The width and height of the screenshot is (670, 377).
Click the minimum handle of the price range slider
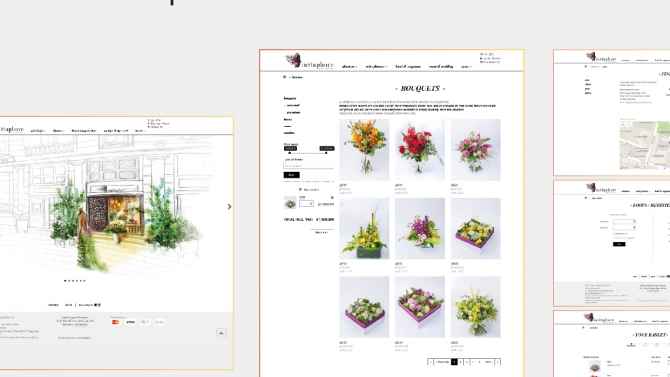[290, 153]
